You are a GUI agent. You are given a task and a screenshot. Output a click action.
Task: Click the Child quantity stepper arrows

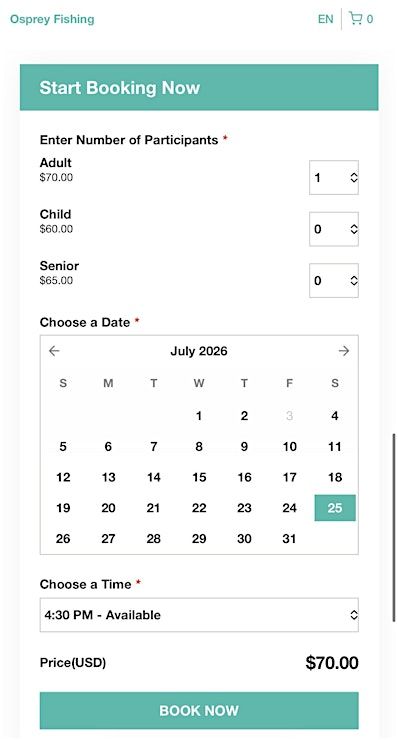click(x=354, y=229)
